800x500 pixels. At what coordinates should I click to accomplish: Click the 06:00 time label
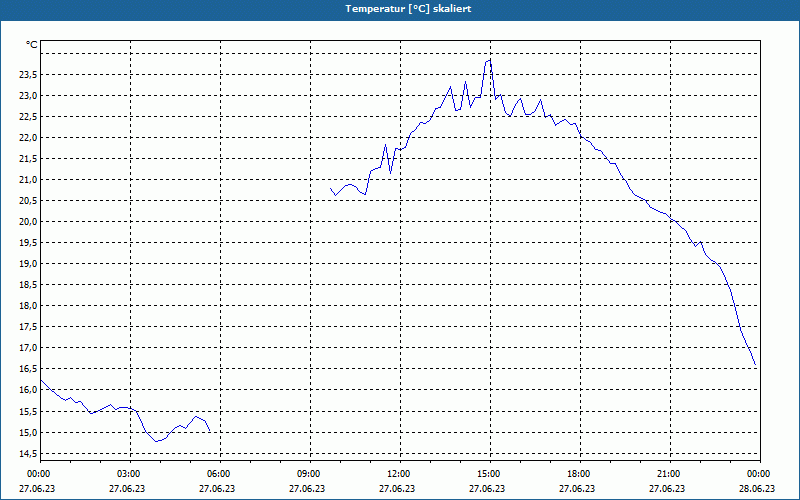(x=218, y=474)
